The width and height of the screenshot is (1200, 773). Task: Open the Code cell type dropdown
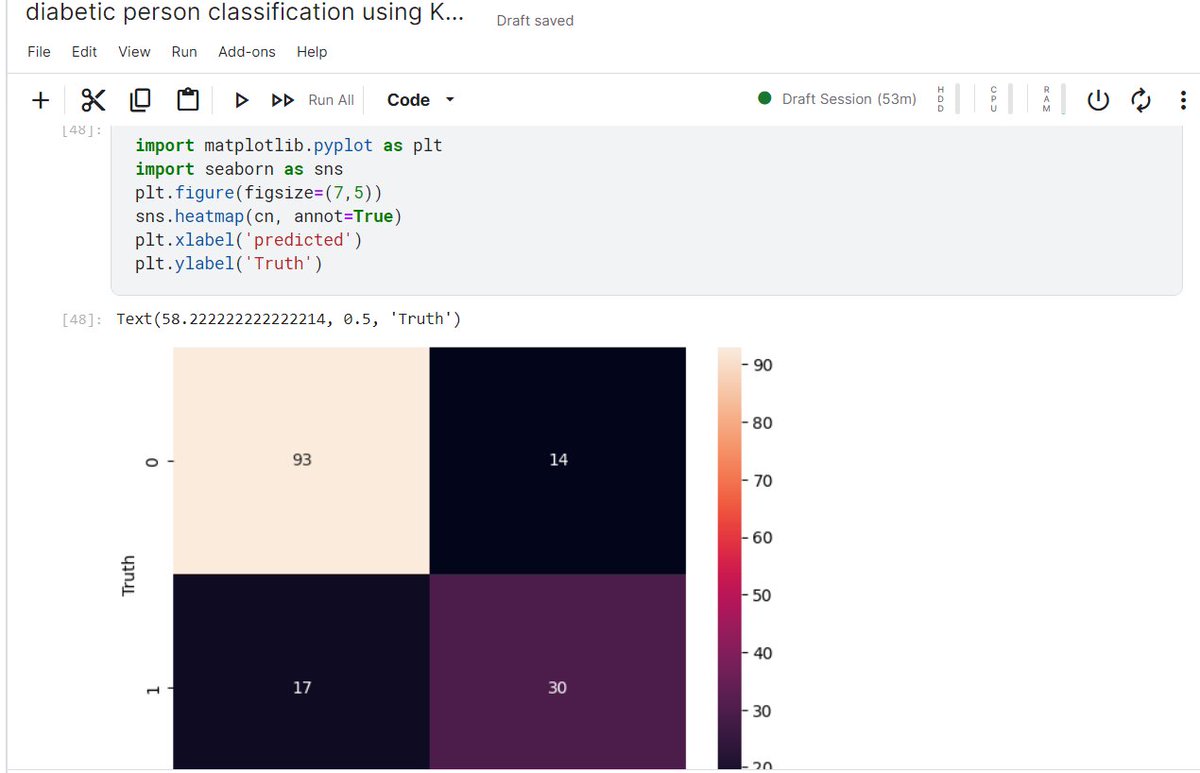420,100
